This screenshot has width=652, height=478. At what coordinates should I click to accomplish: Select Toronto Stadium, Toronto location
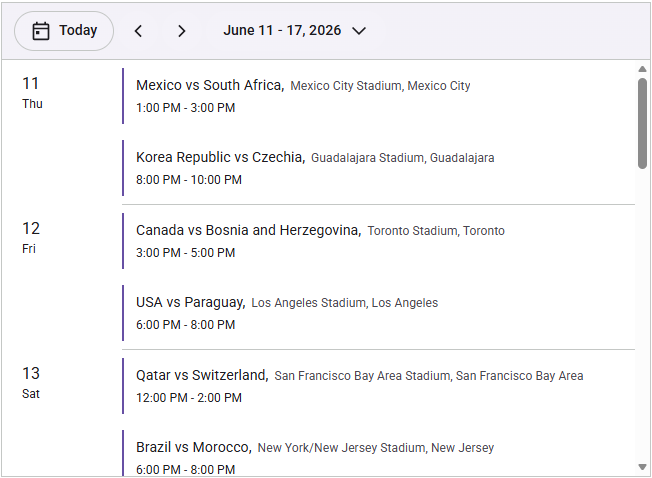coord(436,231)
